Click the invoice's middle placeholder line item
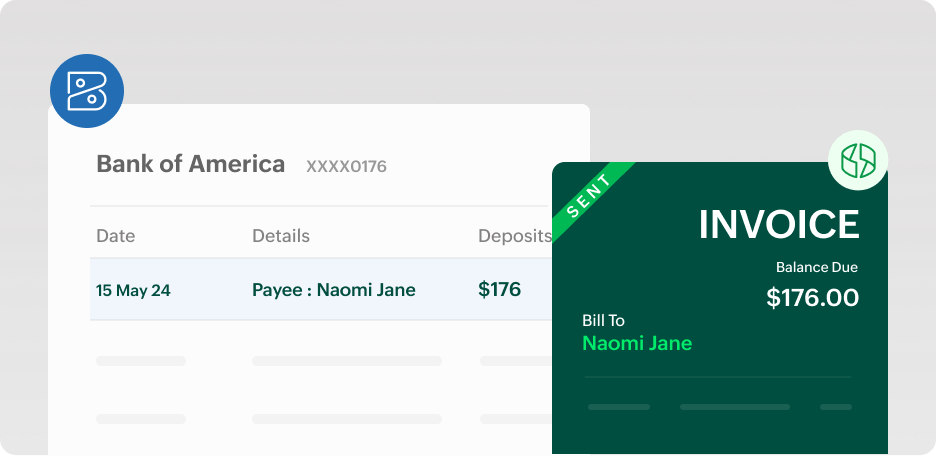Viewport: 936px width, 456px height. tap(734, 407)
